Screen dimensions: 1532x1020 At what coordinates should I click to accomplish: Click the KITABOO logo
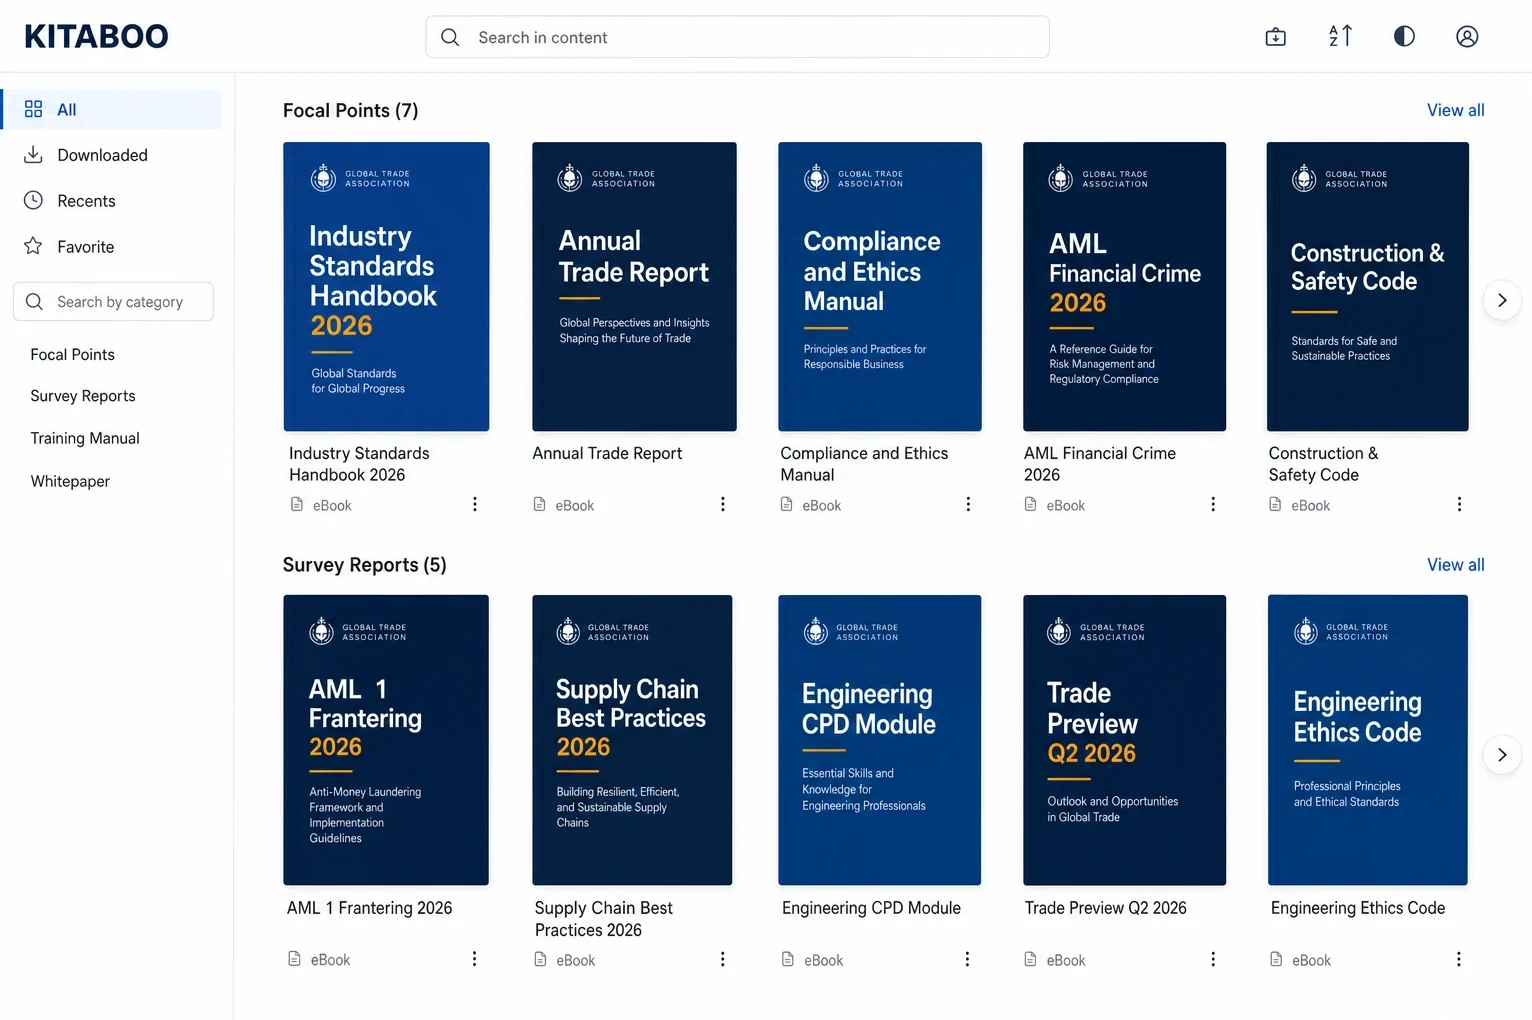click(96, 37)
